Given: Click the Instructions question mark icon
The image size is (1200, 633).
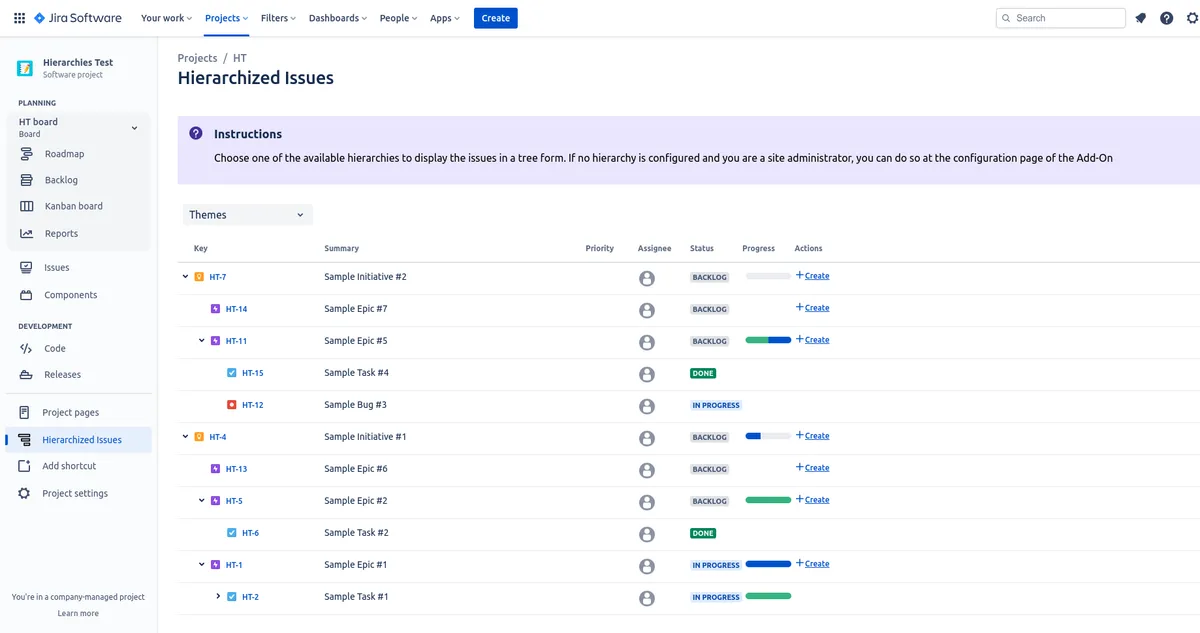Looking at the screenshot, I should tap(196, 133).
